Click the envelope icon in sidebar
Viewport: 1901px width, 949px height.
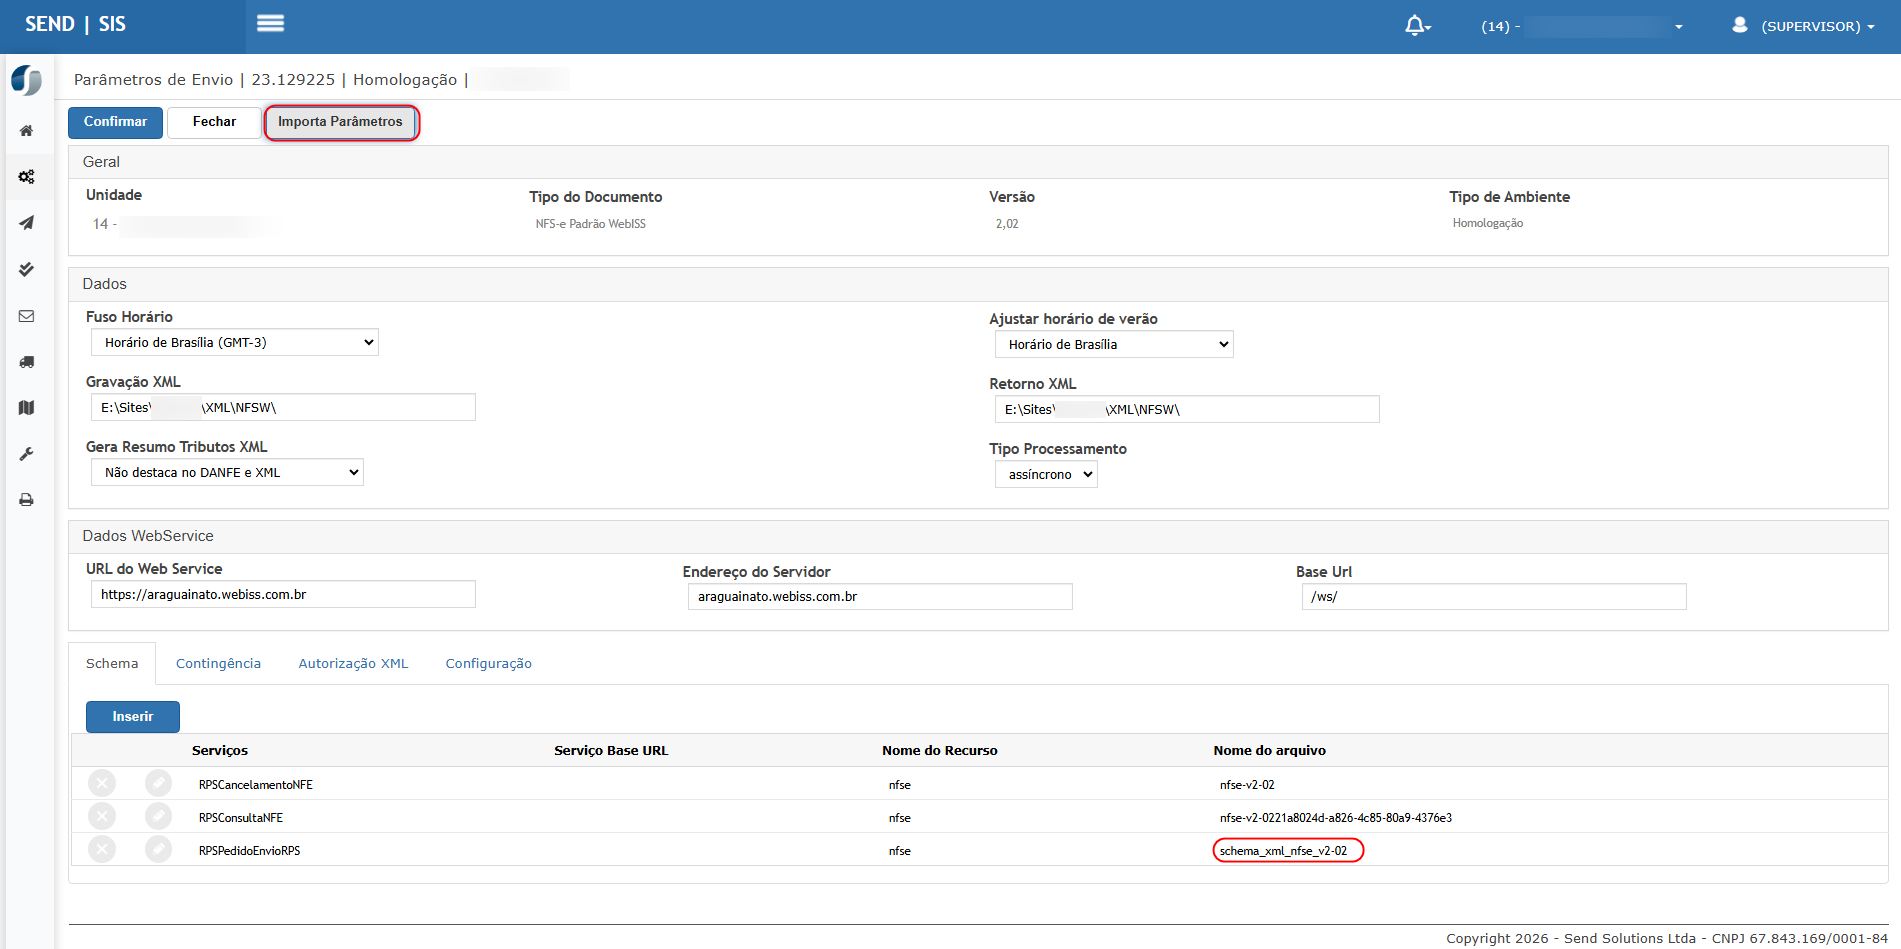click(x=27, y=316)
